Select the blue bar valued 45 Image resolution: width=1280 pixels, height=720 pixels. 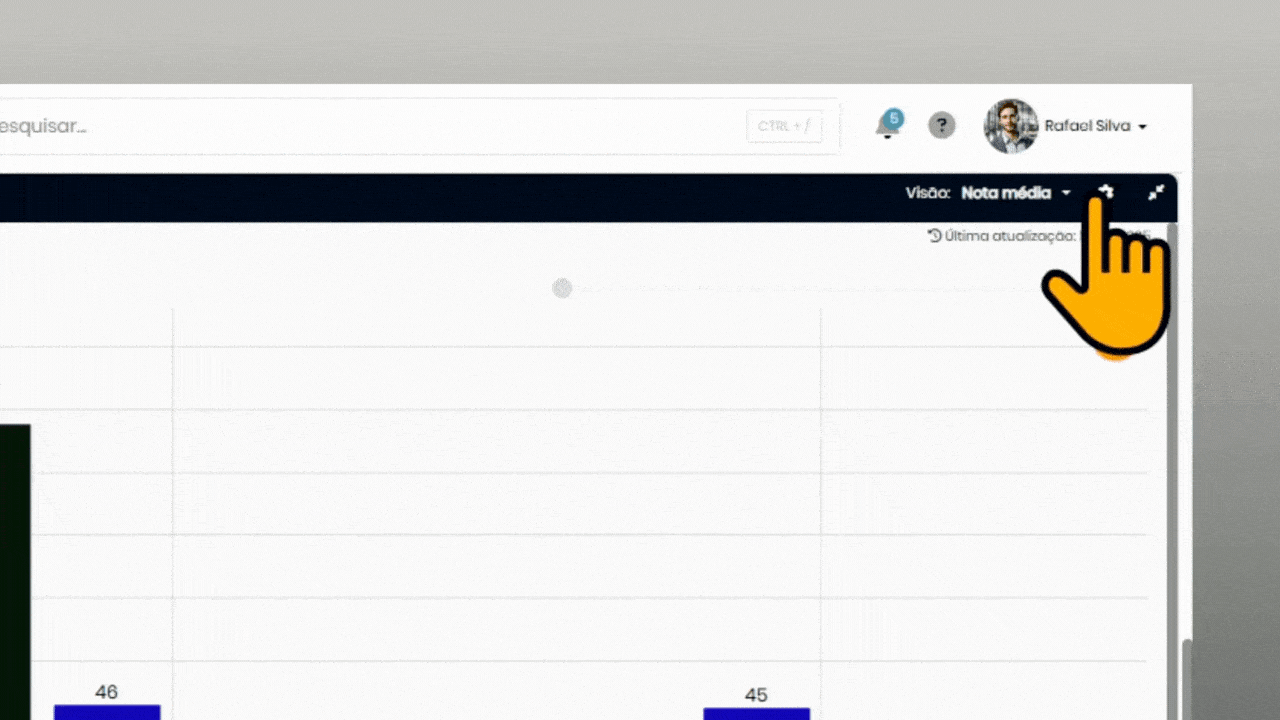coord(756,713)
